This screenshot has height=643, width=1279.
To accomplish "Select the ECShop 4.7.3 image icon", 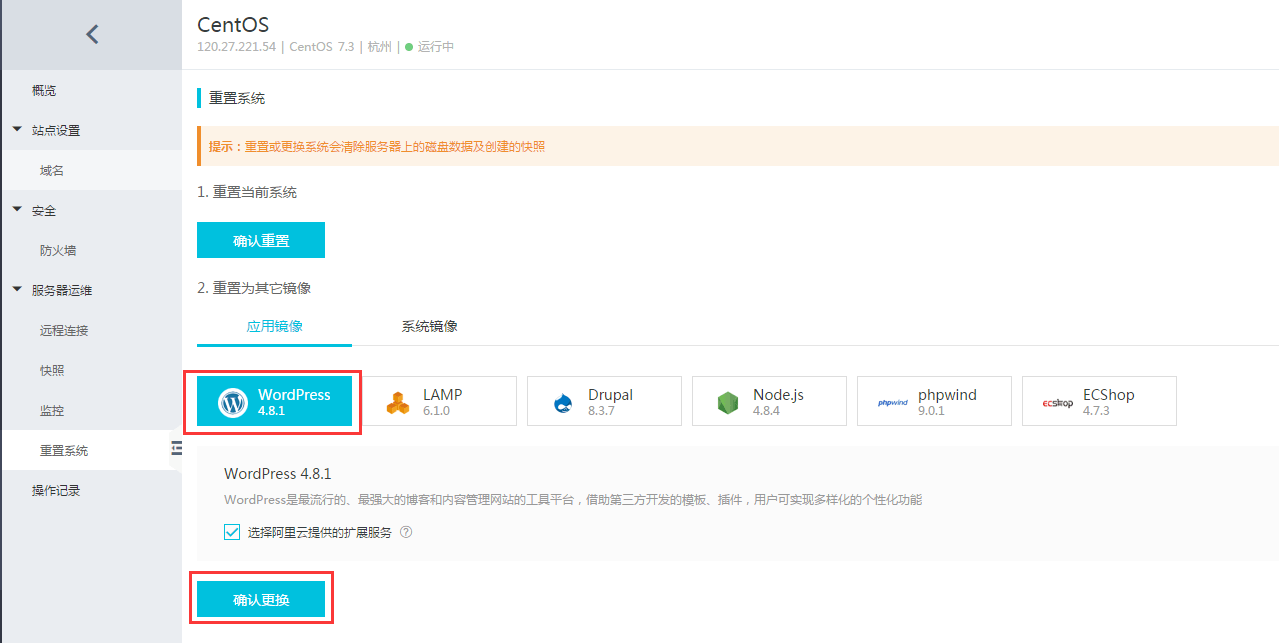I will tap(1057, 402).
